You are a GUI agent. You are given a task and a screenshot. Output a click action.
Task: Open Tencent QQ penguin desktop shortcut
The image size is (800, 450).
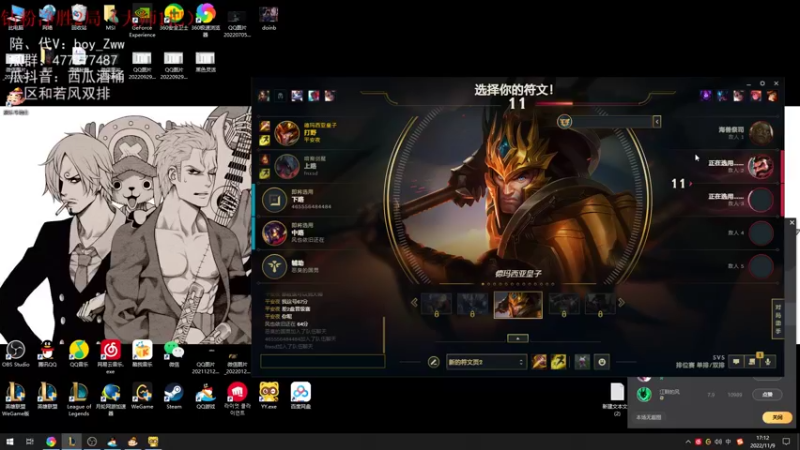47,354
